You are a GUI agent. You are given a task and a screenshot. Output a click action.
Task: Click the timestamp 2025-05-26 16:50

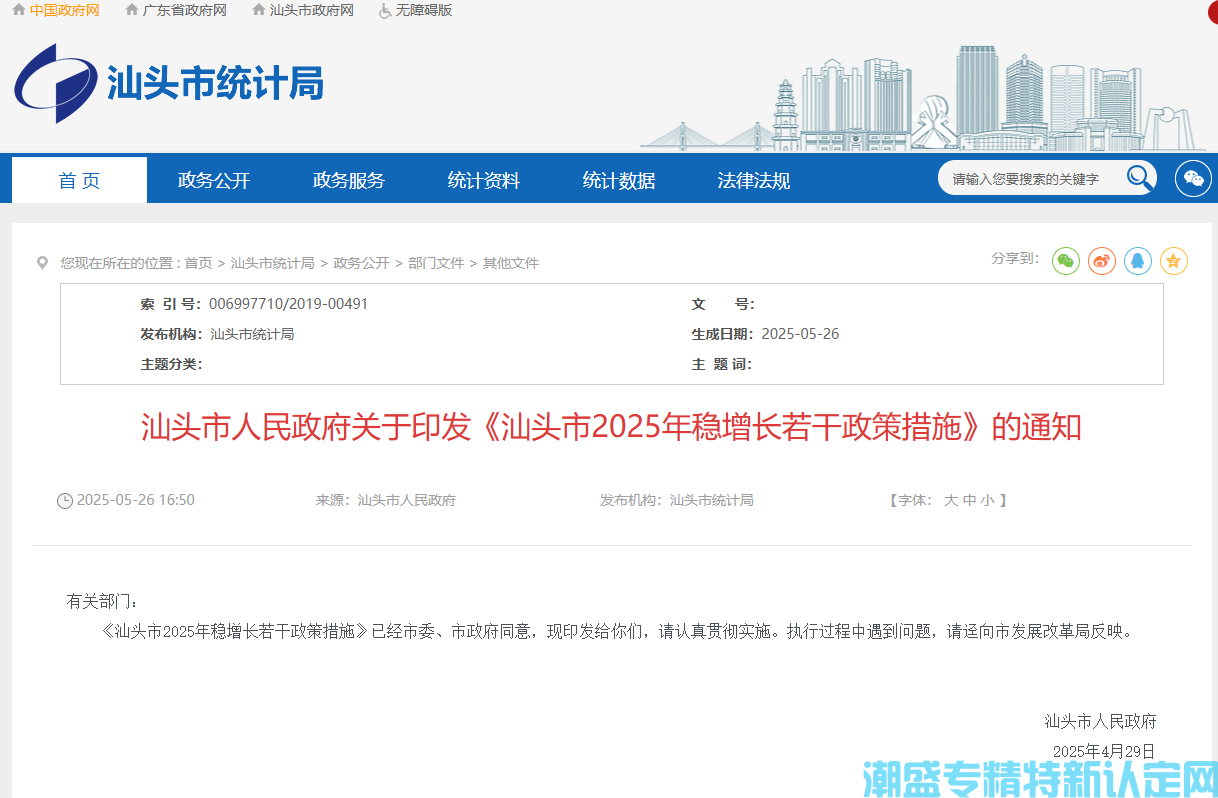coord(136,500)
